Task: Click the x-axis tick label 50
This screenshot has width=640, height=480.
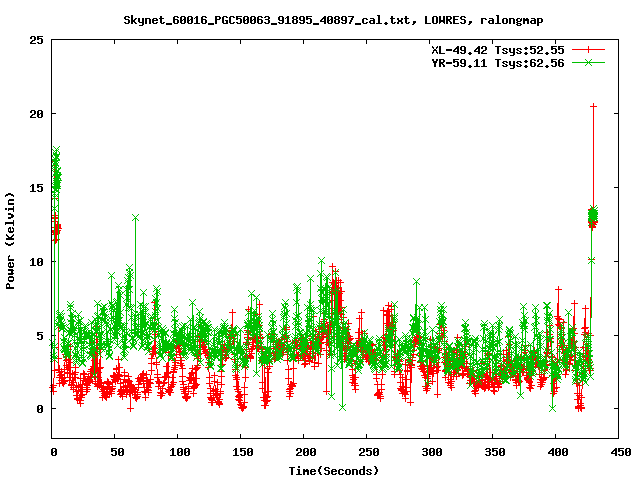Action: pyautogui.click(x=117, y=452)
